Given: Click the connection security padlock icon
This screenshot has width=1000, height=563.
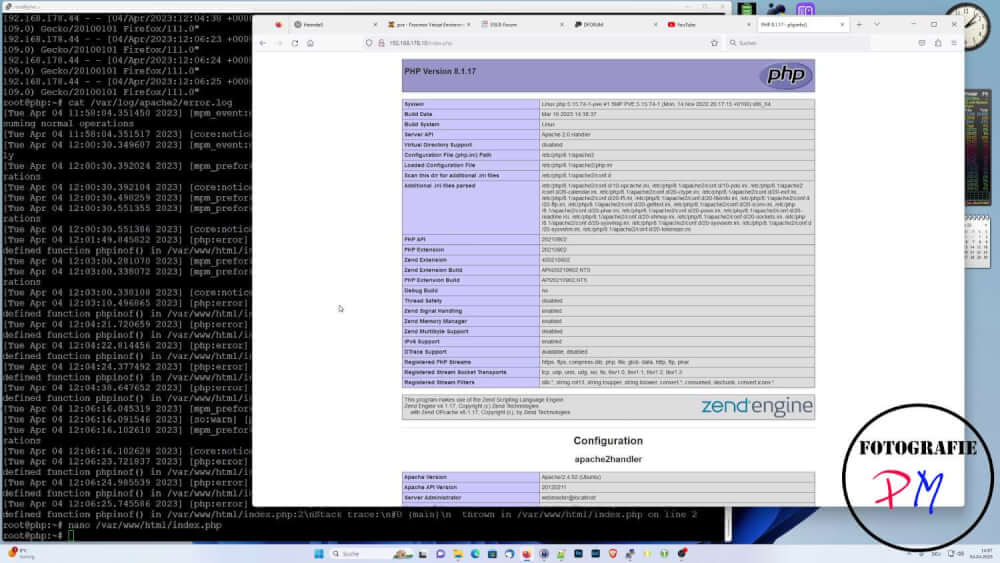Looking at the screenshot, I should click(x=381, y=43).
